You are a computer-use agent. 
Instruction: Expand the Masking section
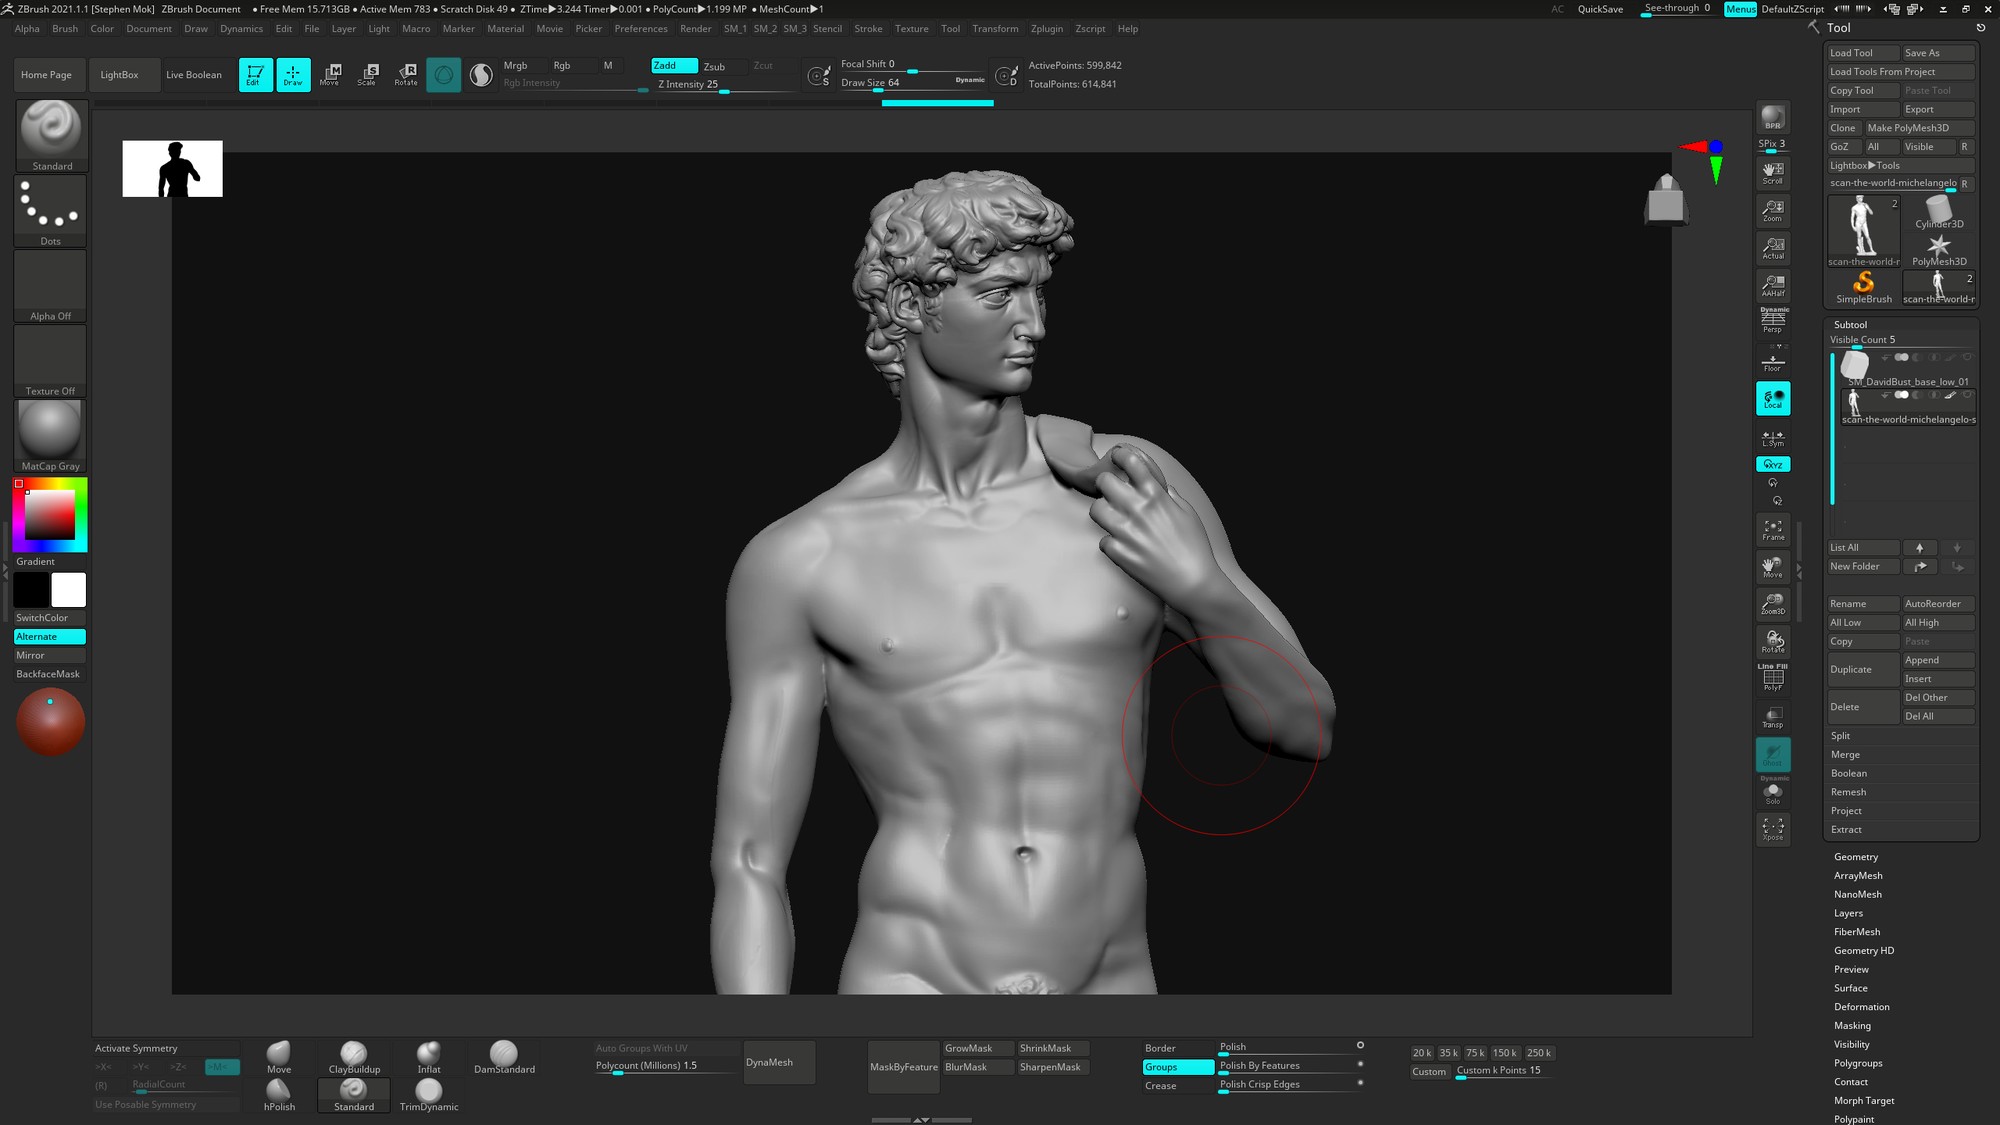(x=1852, y=1026)
